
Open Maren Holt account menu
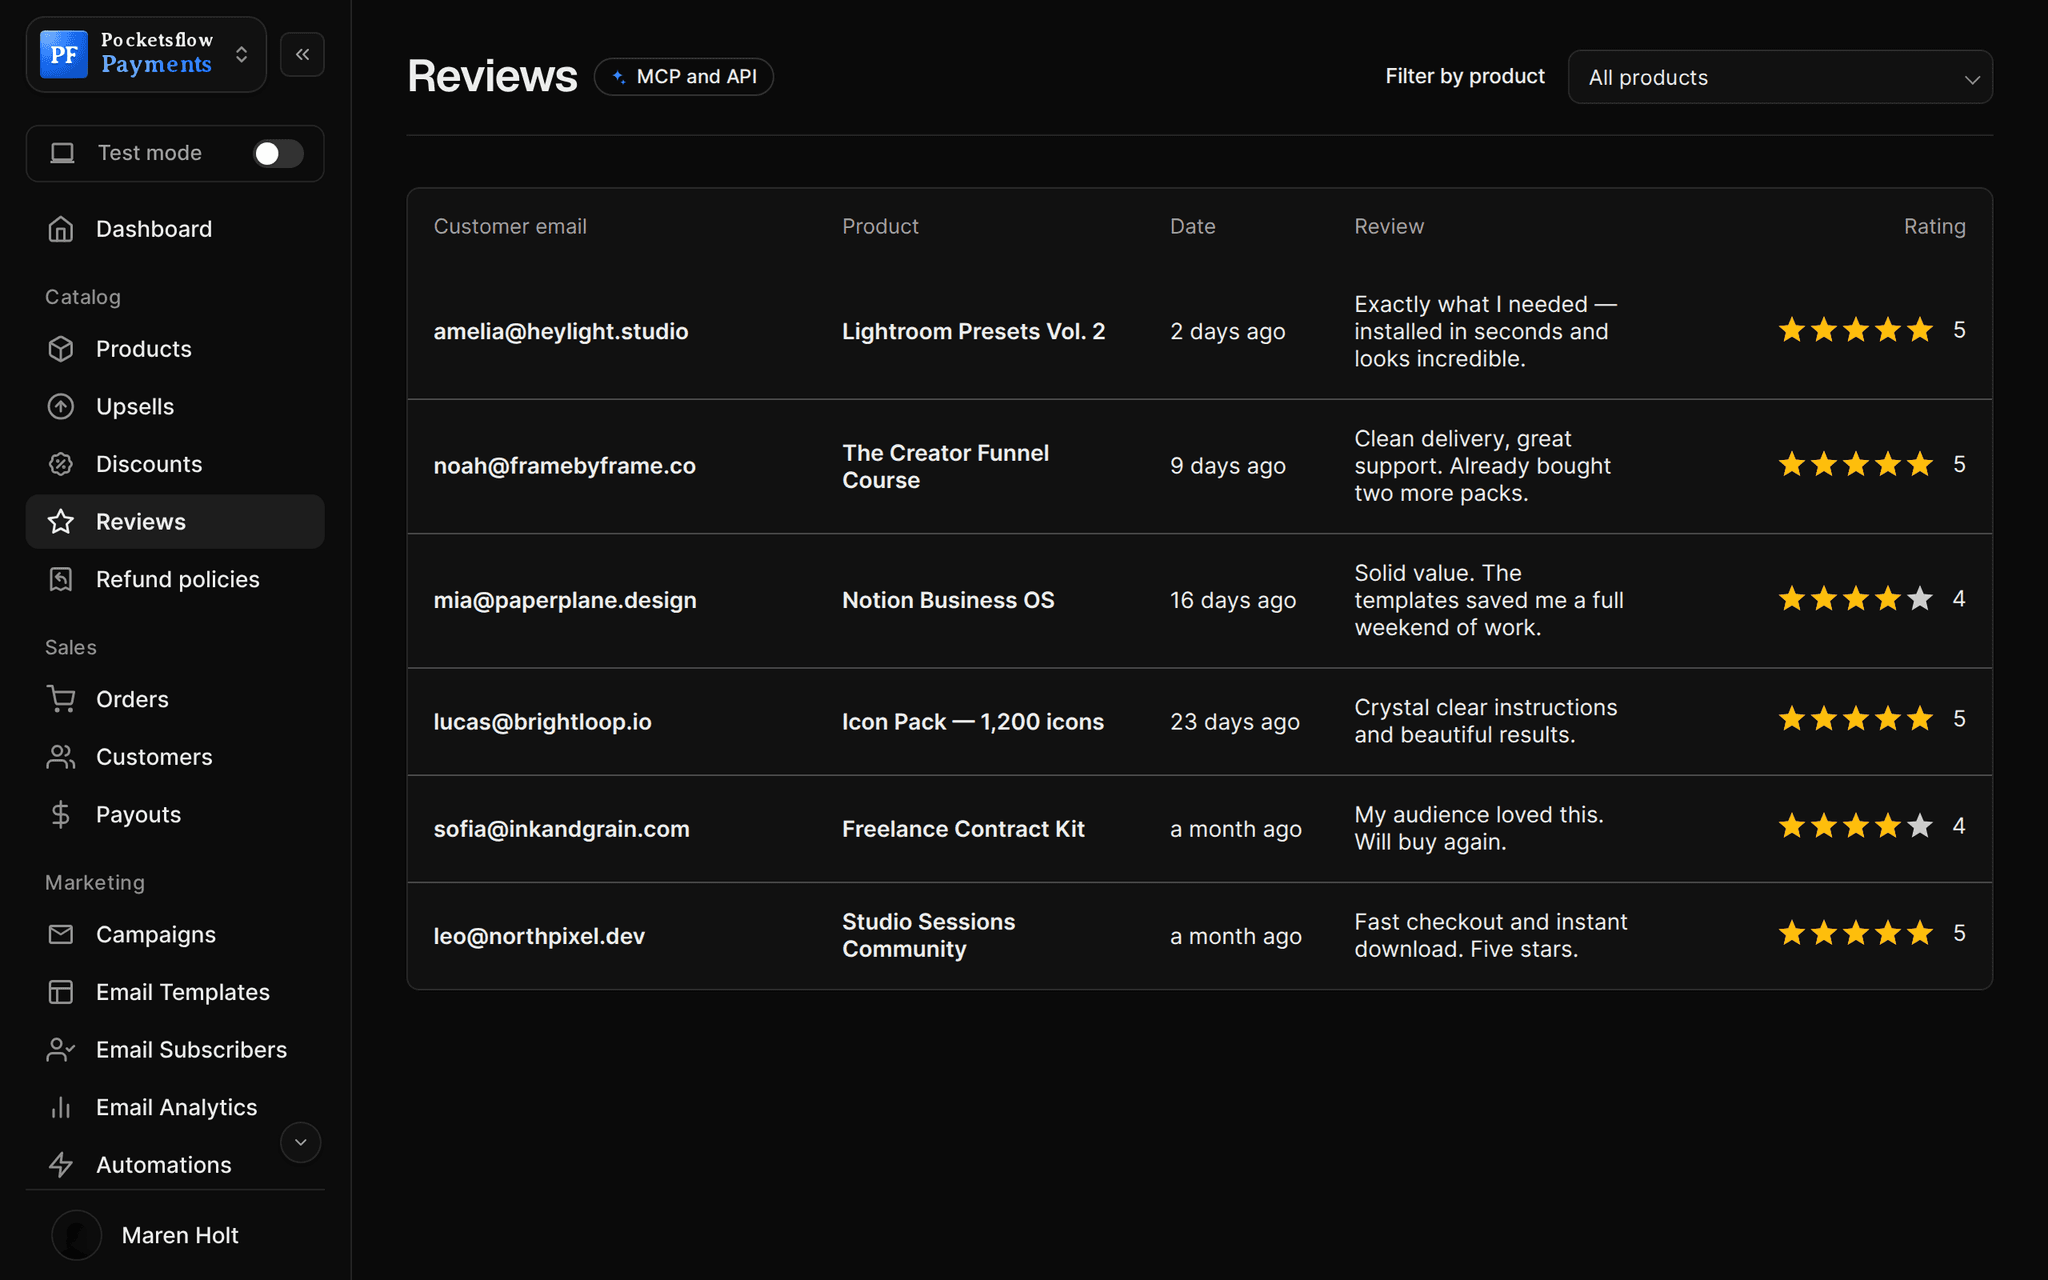pyautogui.click(x=175, y=1235)
